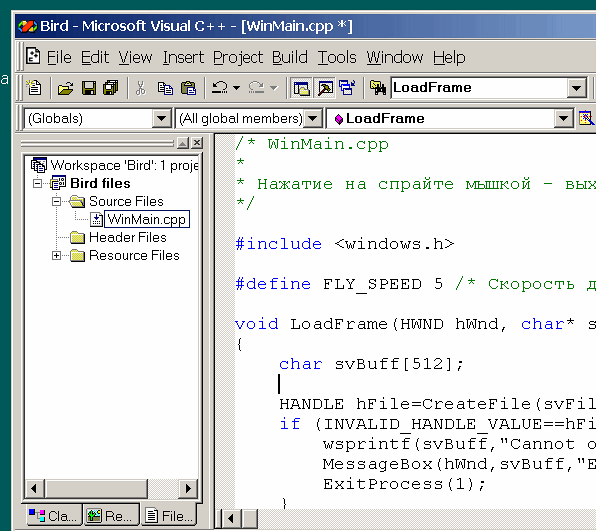Click the Visual C++ title bar icon
This screenshot has width=596, height=531.
coord(28,26)
